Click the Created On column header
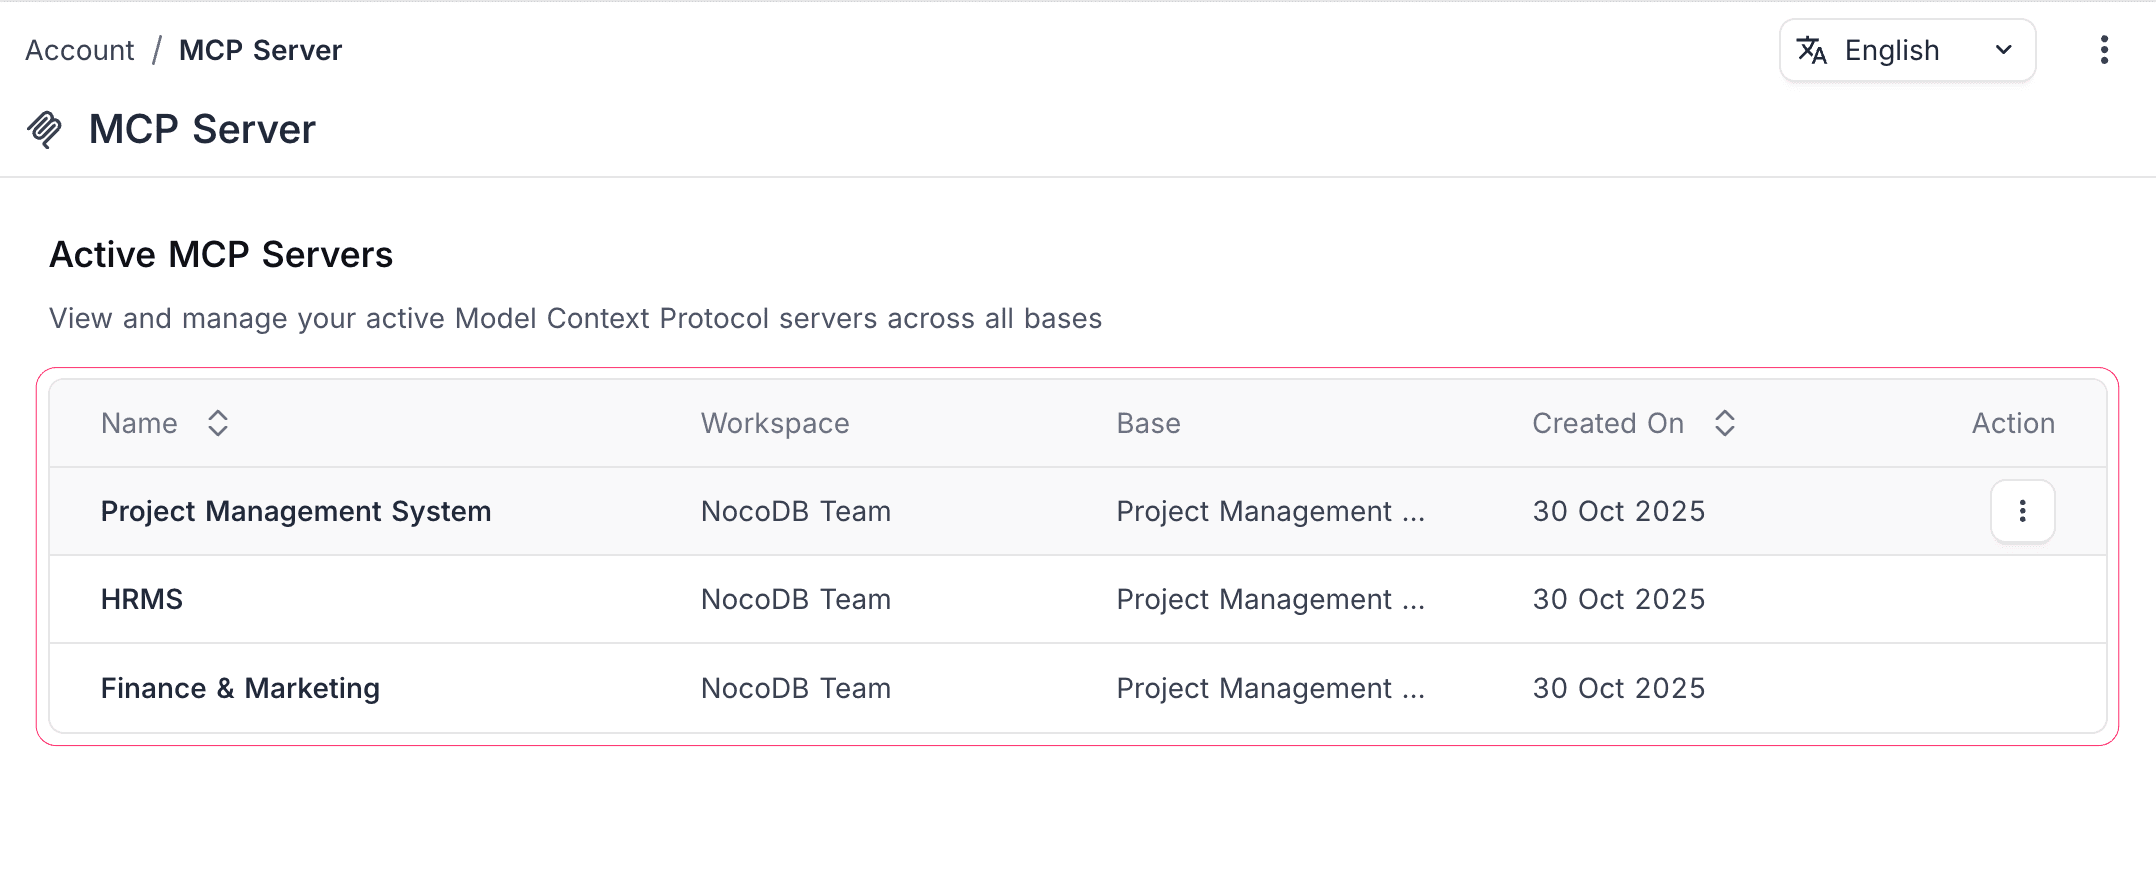The image size is (2156, 886). click(x=1607, y=423)
